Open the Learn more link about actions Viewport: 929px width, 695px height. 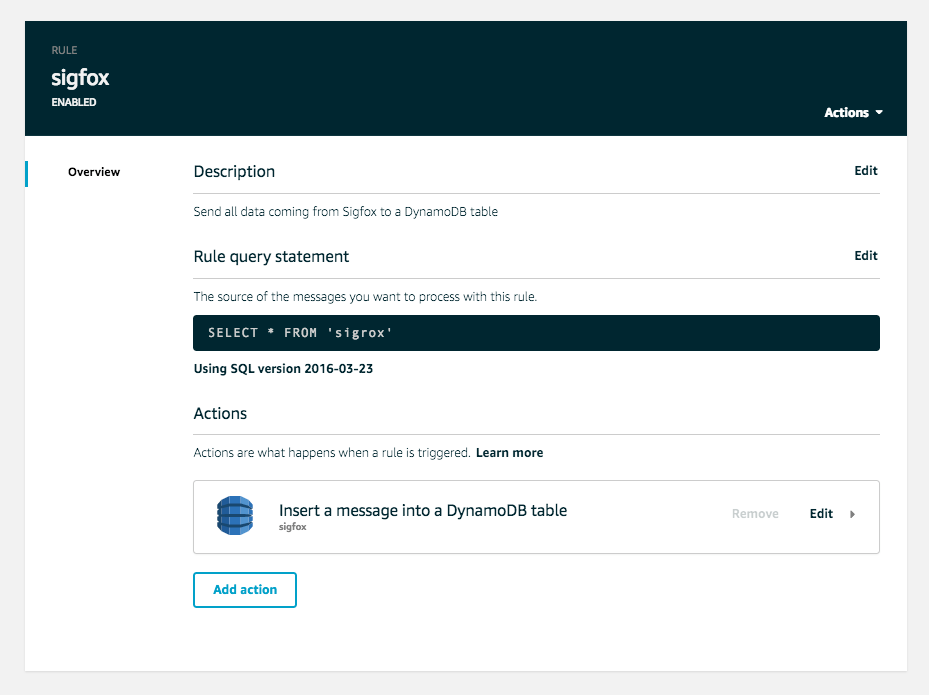pyautogui.click(x=509, y=452)
